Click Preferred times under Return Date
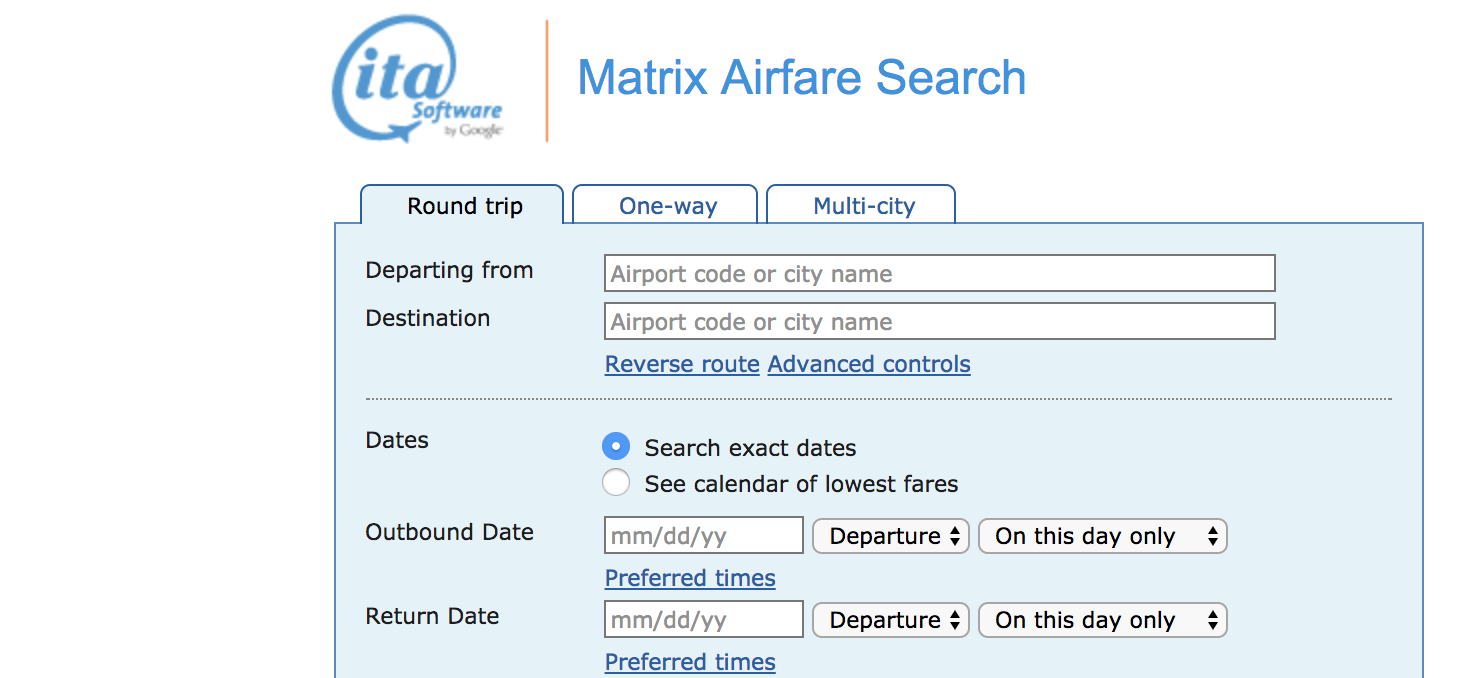The height and width of the screenshot is (678, 1474). tap(690, 662)
